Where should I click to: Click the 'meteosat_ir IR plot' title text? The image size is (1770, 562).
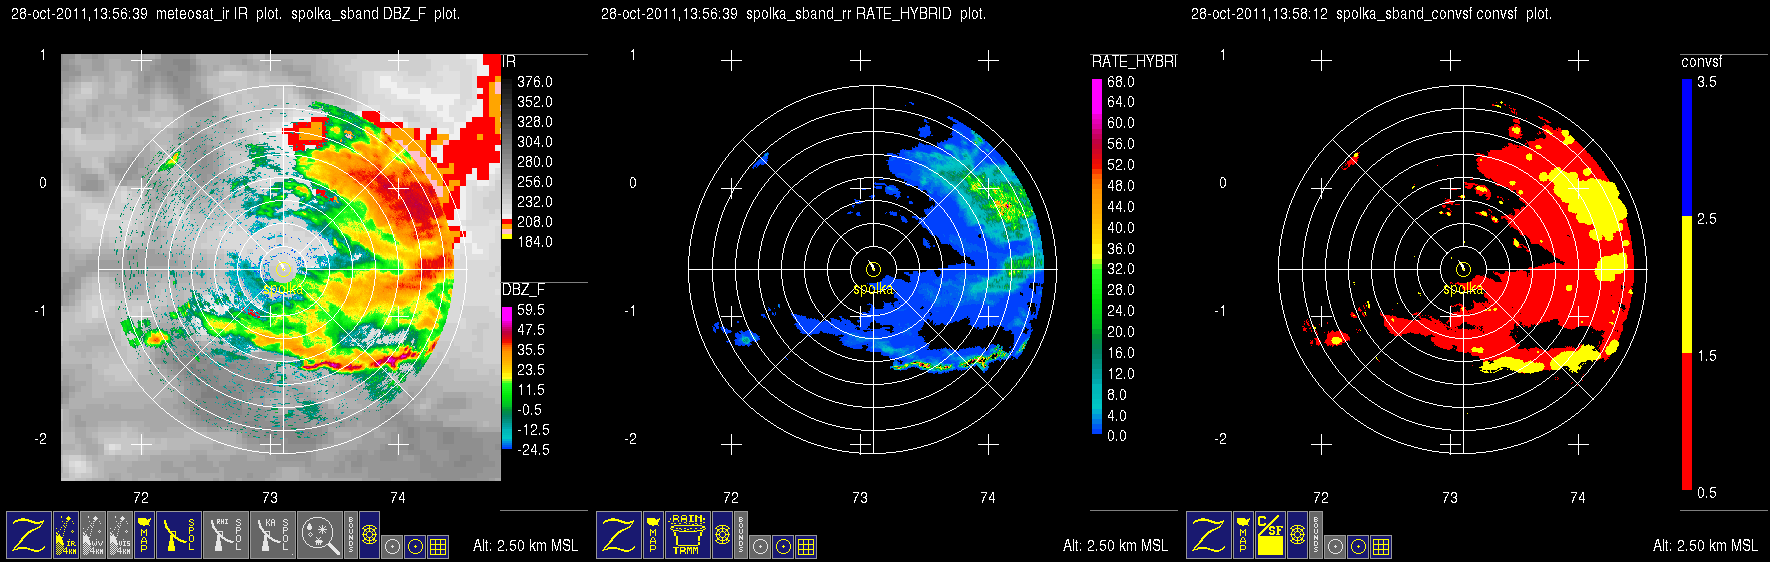pos(218,14)
